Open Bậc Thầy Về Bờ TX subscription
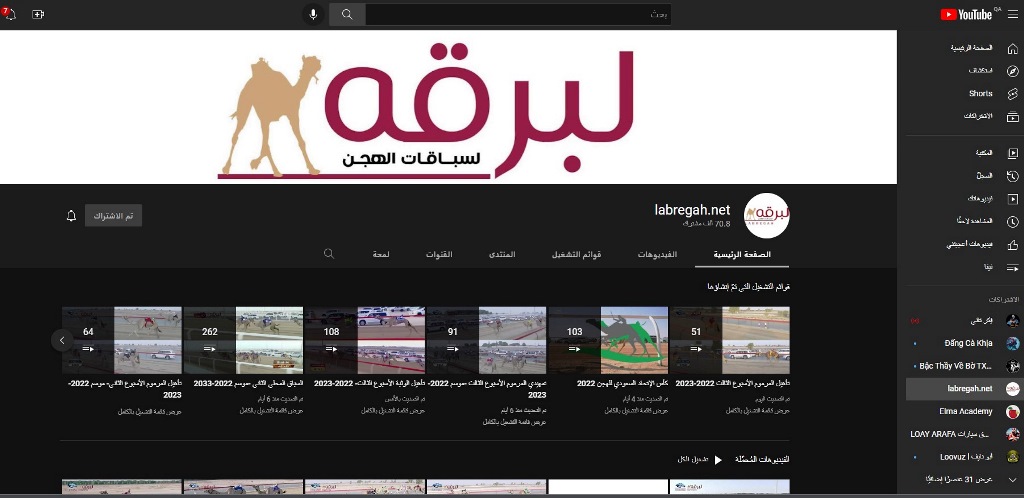Viewport: 1024px width, 498px height. 965,366
